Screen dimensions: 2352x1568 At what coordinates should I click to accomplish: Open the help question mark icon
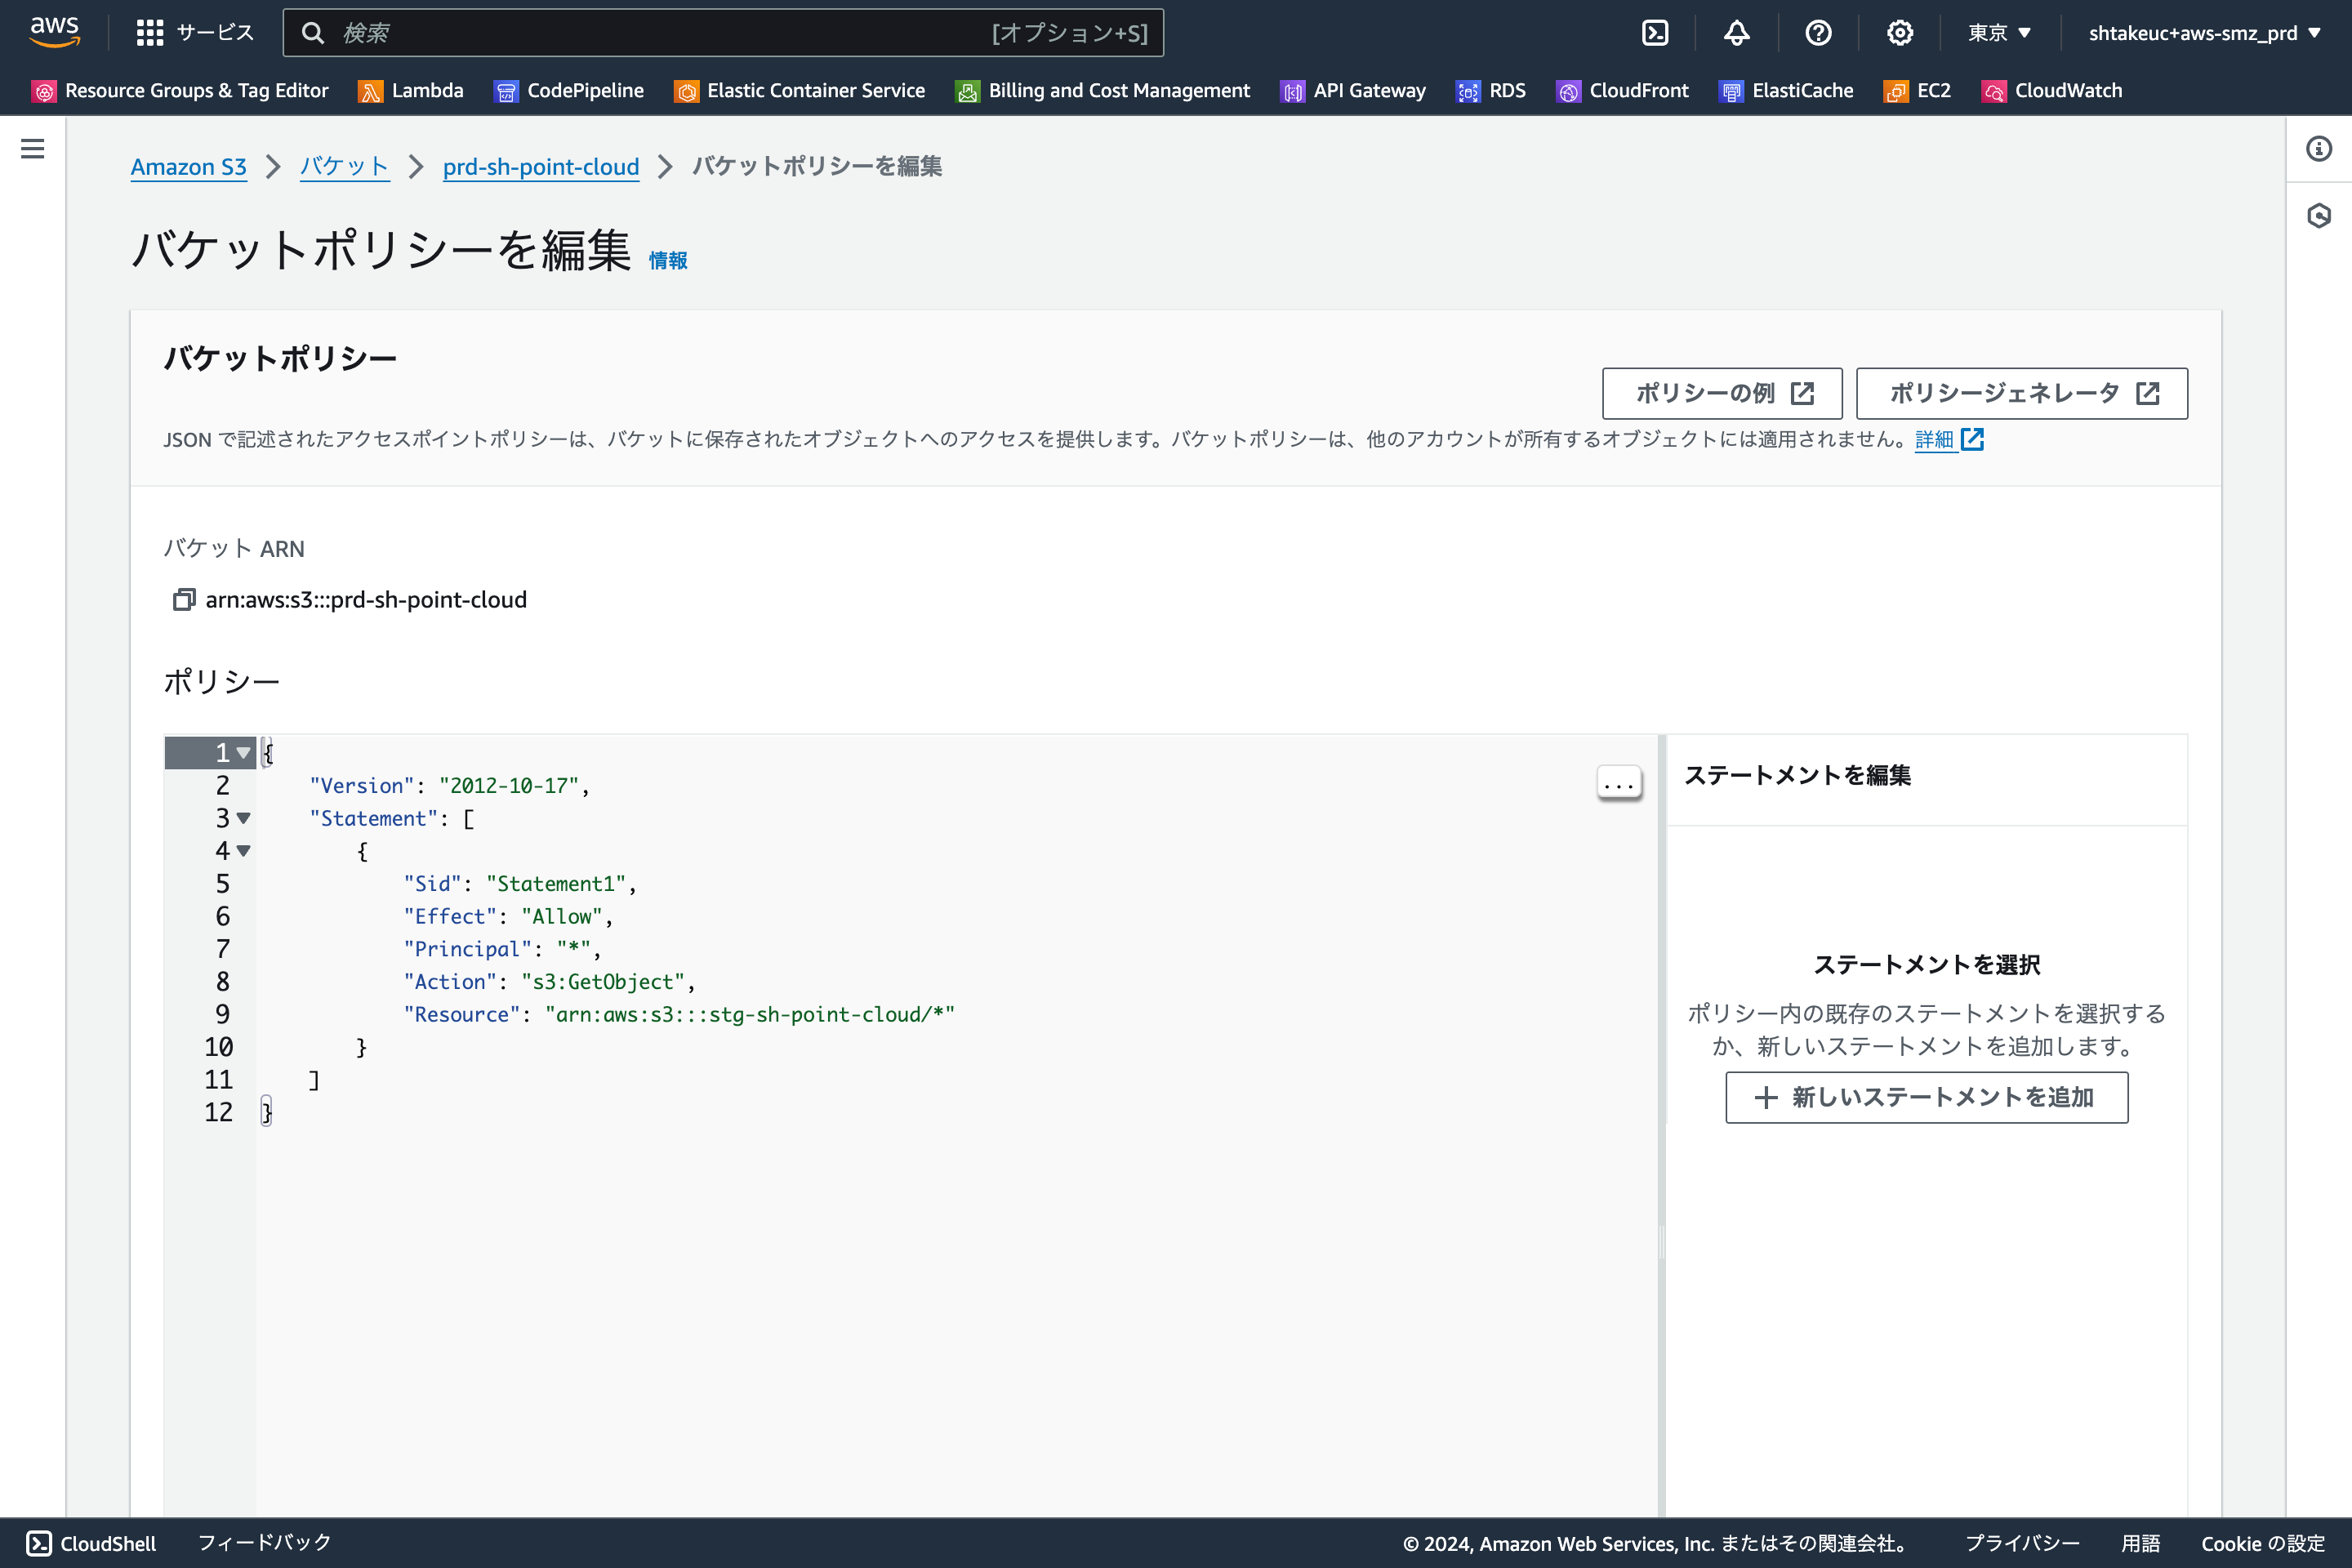pyautogui.click(x=1818, y=33)
